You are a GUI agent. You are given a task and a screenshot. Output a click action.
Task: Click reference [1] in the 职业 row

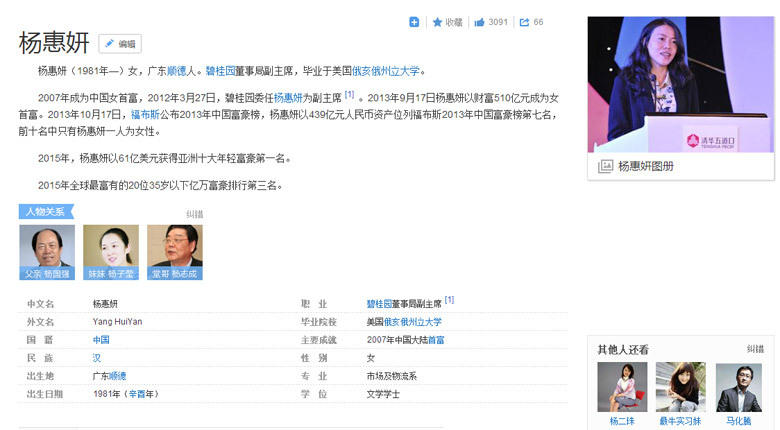pos(449,300)
